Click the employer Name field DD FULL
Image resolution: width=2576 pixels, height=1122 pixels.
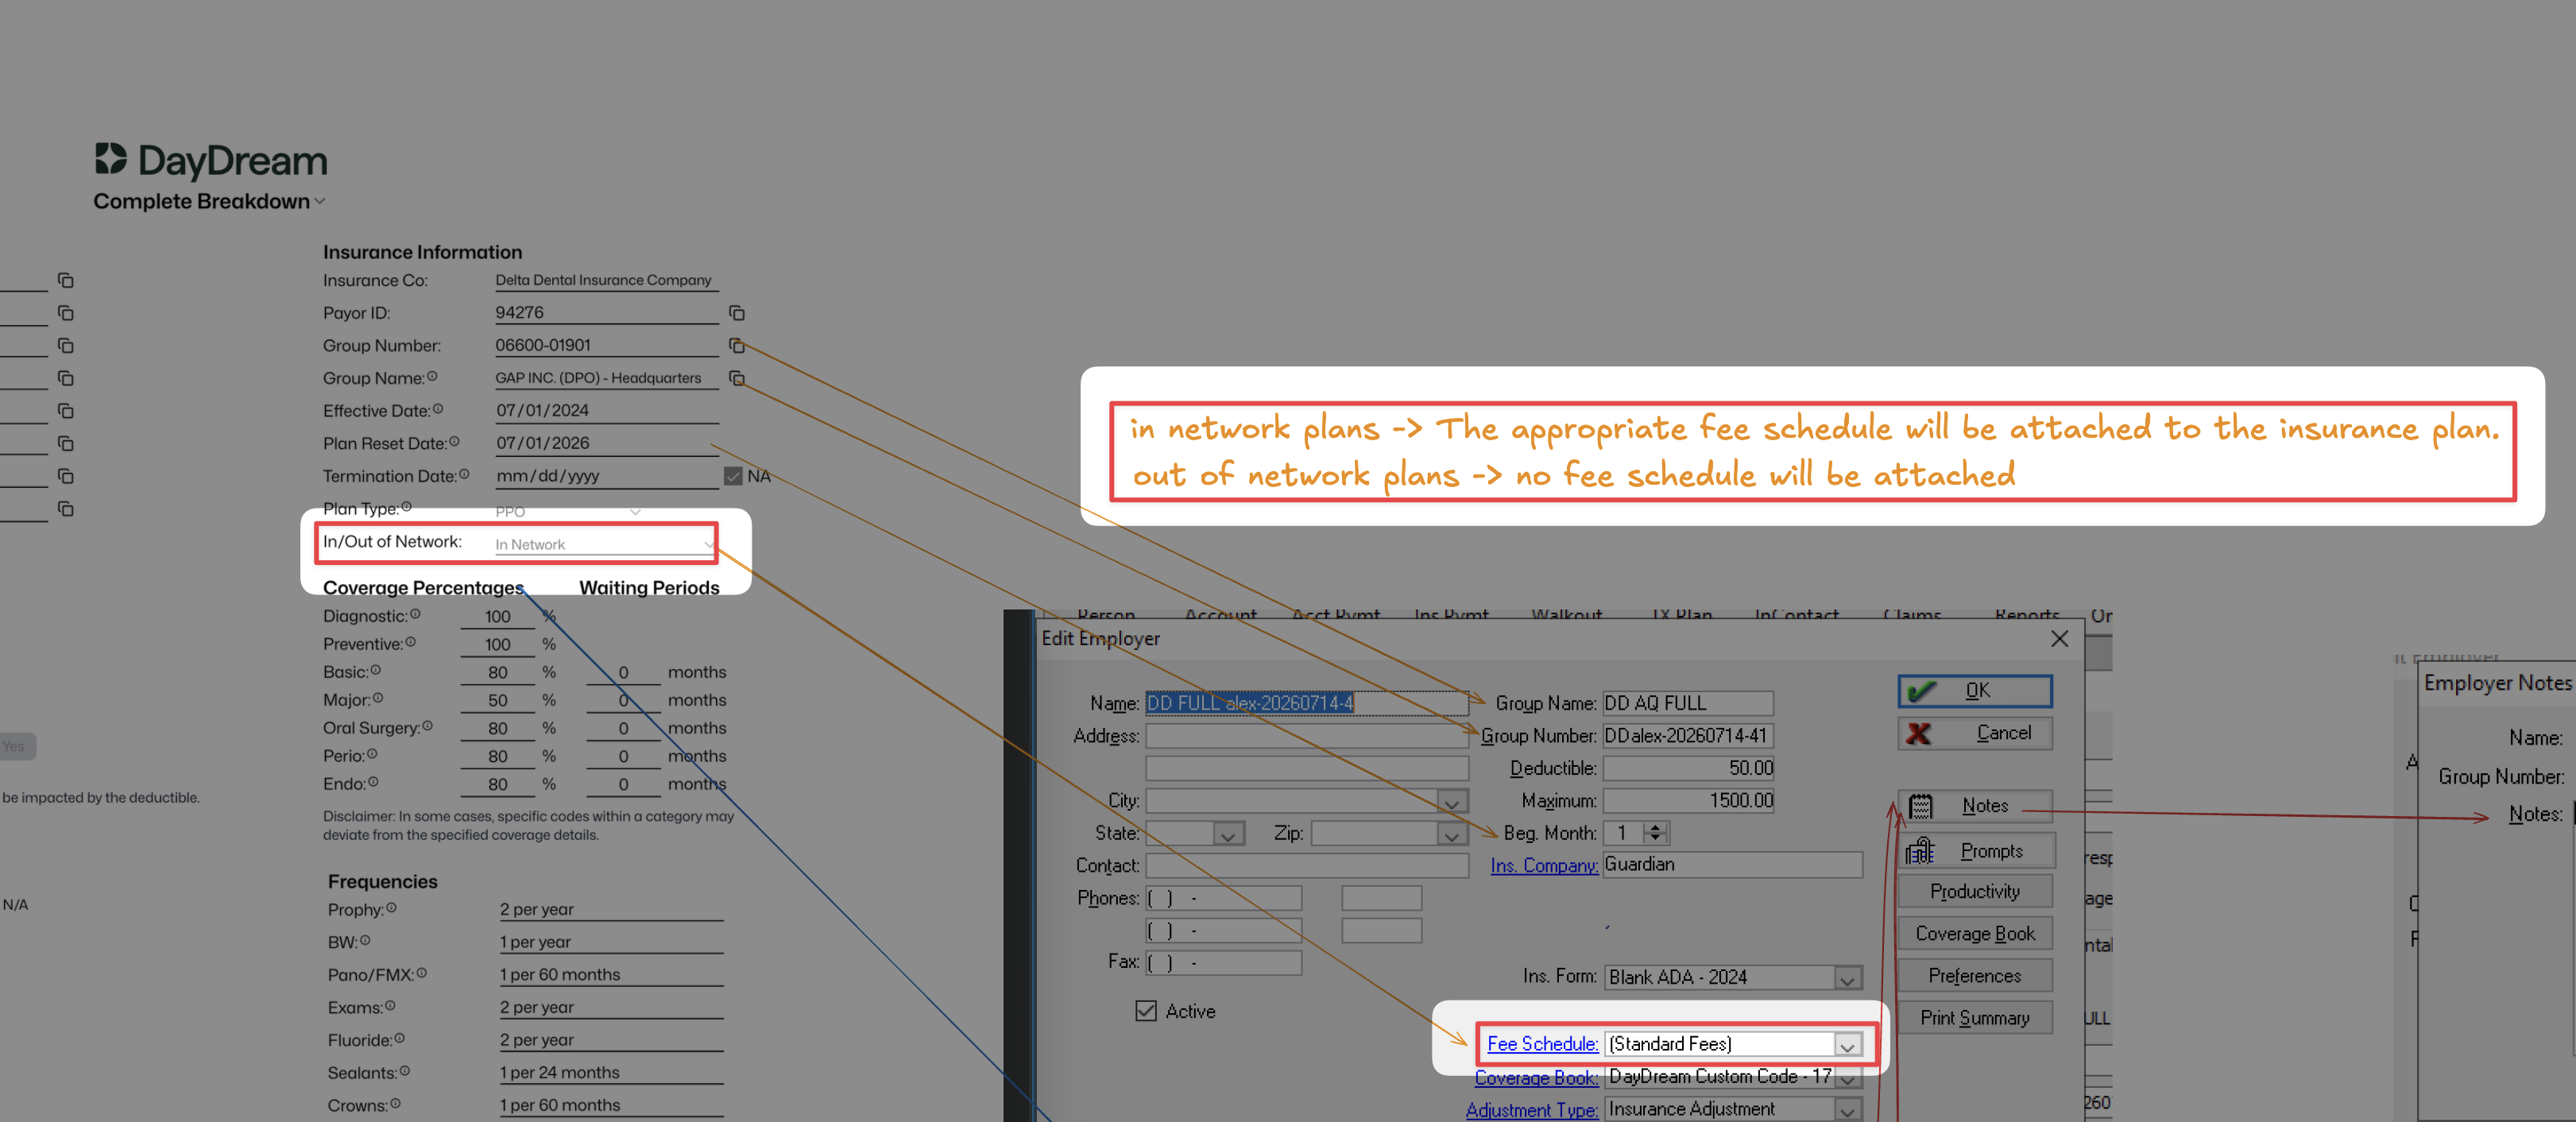[x=1306, y=703]
